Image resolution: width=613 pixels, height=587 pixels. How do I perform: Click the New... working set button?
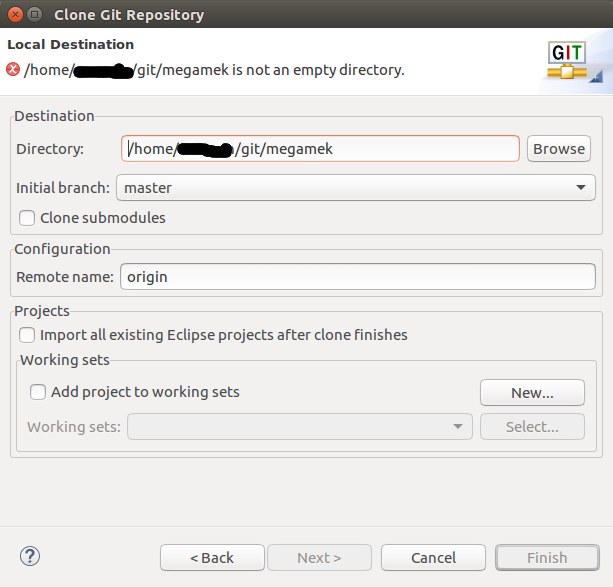click(x=532, y=393)
